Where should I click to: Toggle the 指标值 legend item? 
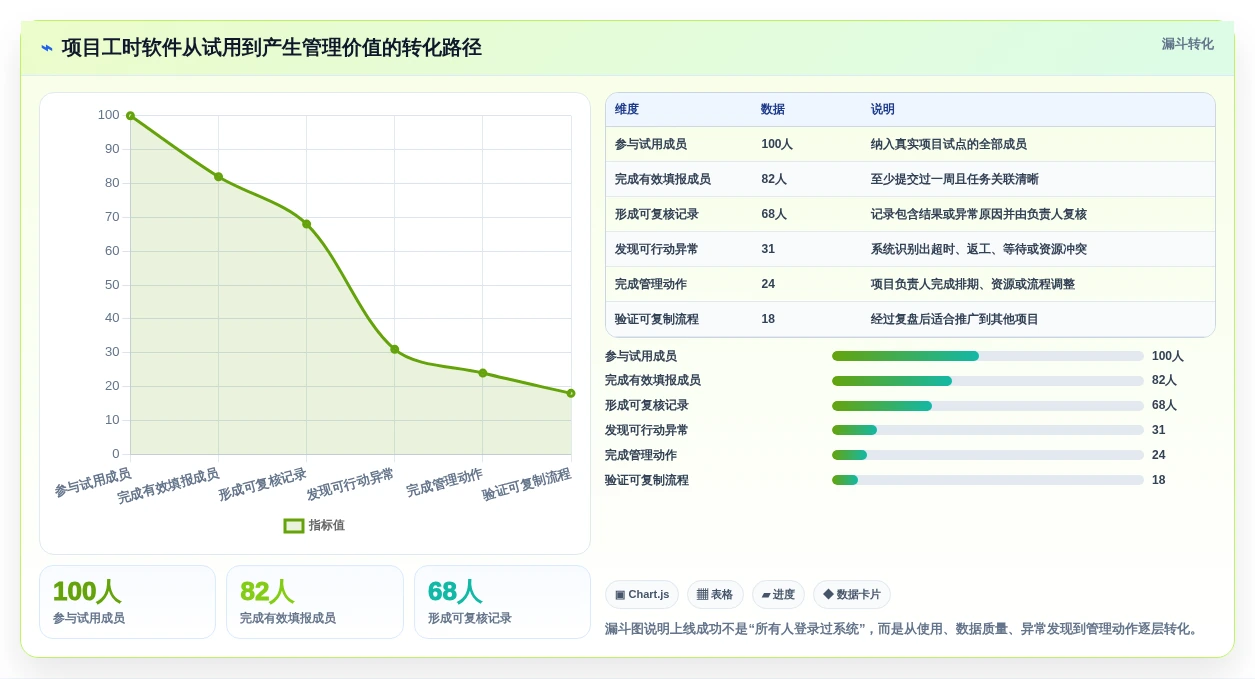click(x=314, y=525)
